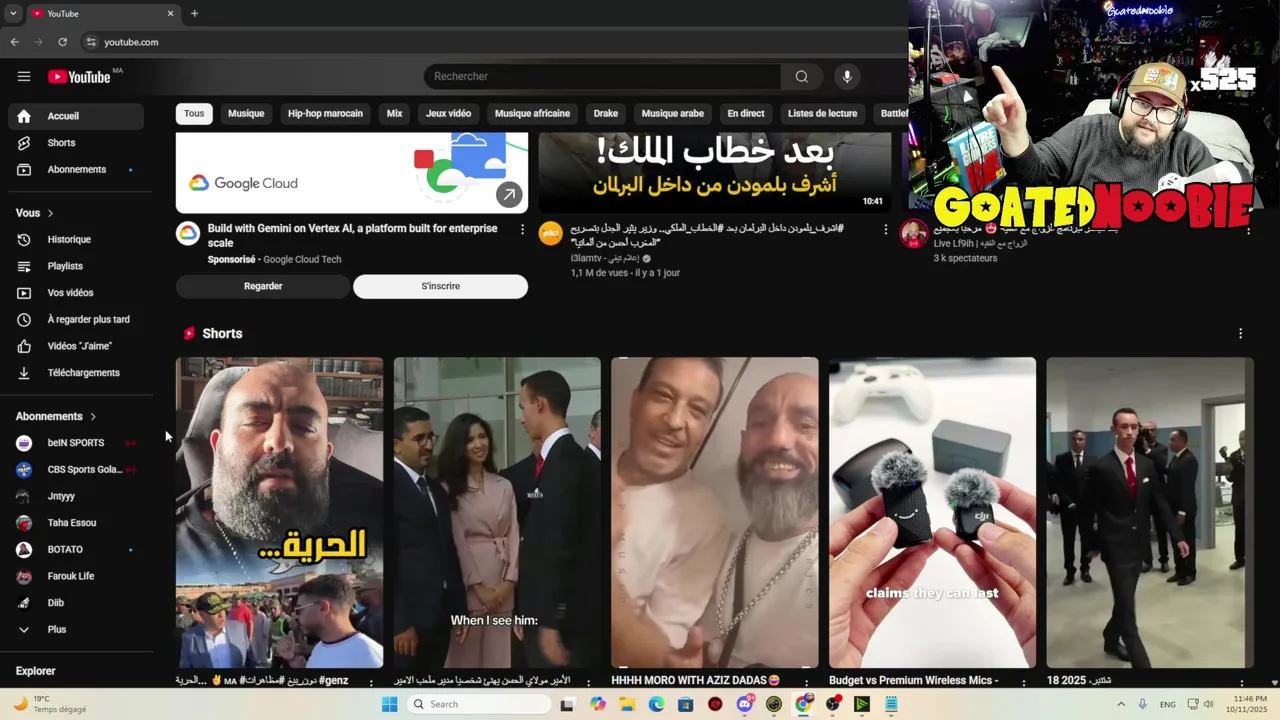1280x720 pixels.
Task: Open Farouk Life channel subscription
Action: [x=76, y=576]
